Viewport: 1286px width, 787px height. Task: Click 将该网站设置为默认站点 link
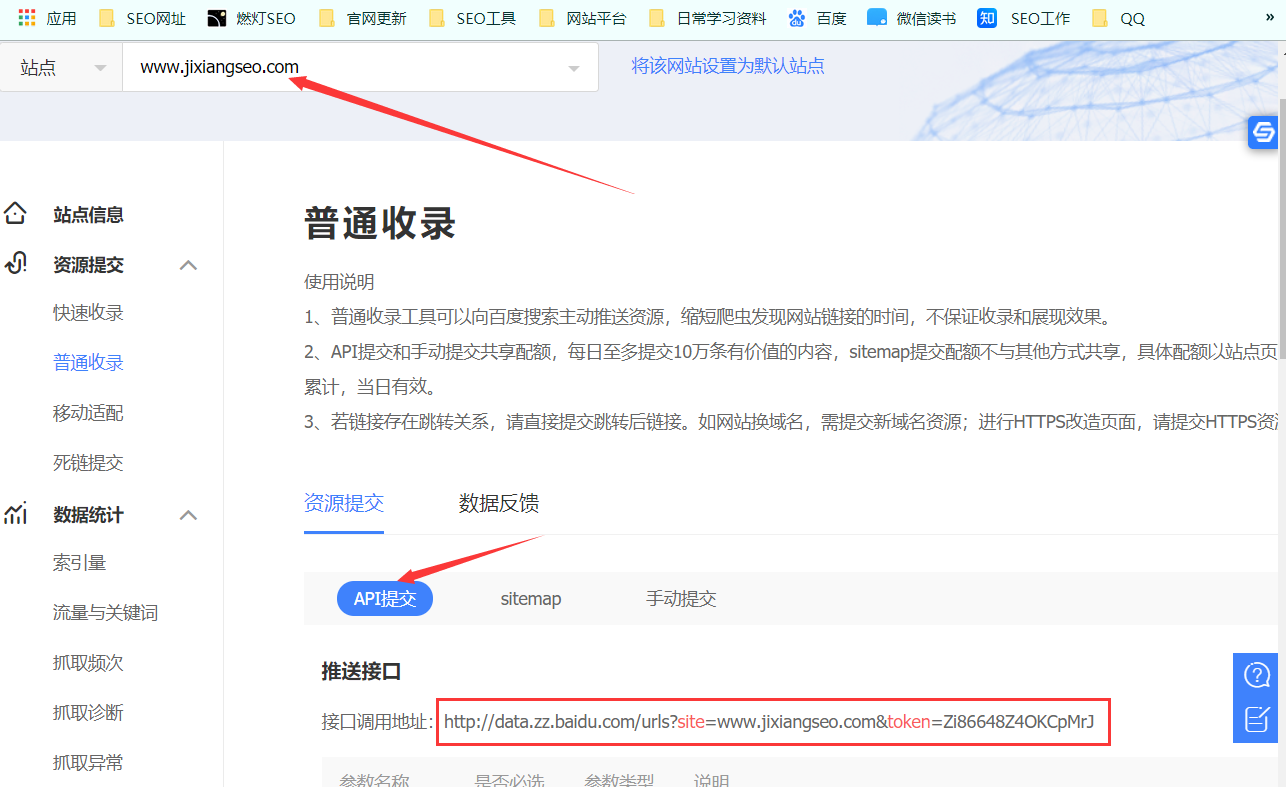point(728,66)
